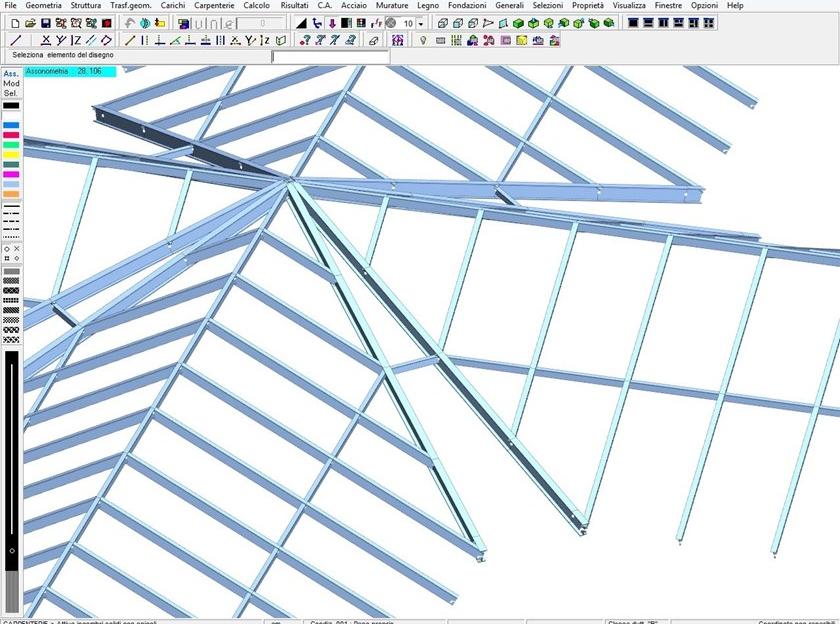Image resolution: width=840 pixels, height=624 pixels.
Task: Switch to Mod mode in left panel
Action: (11, 83)
